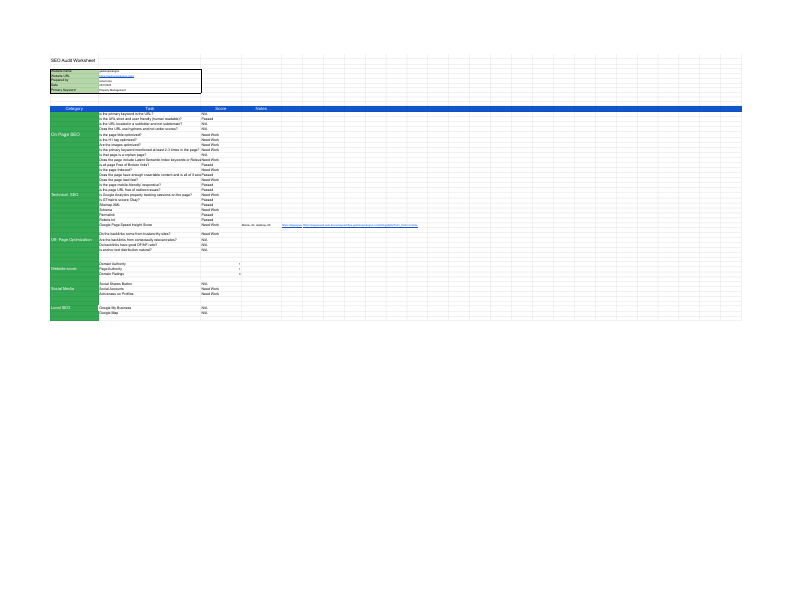Viewport: 792px width, 612px height.
Task: Select the Website score category cell
Action: [74, 269]
